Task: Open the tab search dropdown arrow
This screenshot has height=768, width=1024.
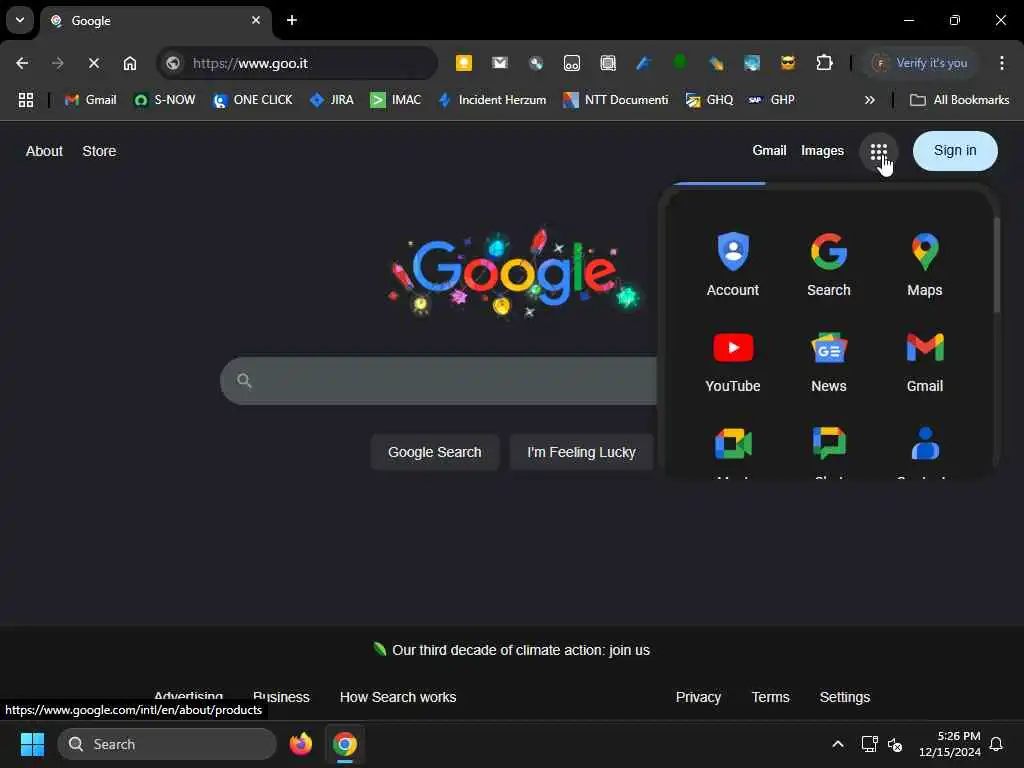Action: click(x=20, y=20)
